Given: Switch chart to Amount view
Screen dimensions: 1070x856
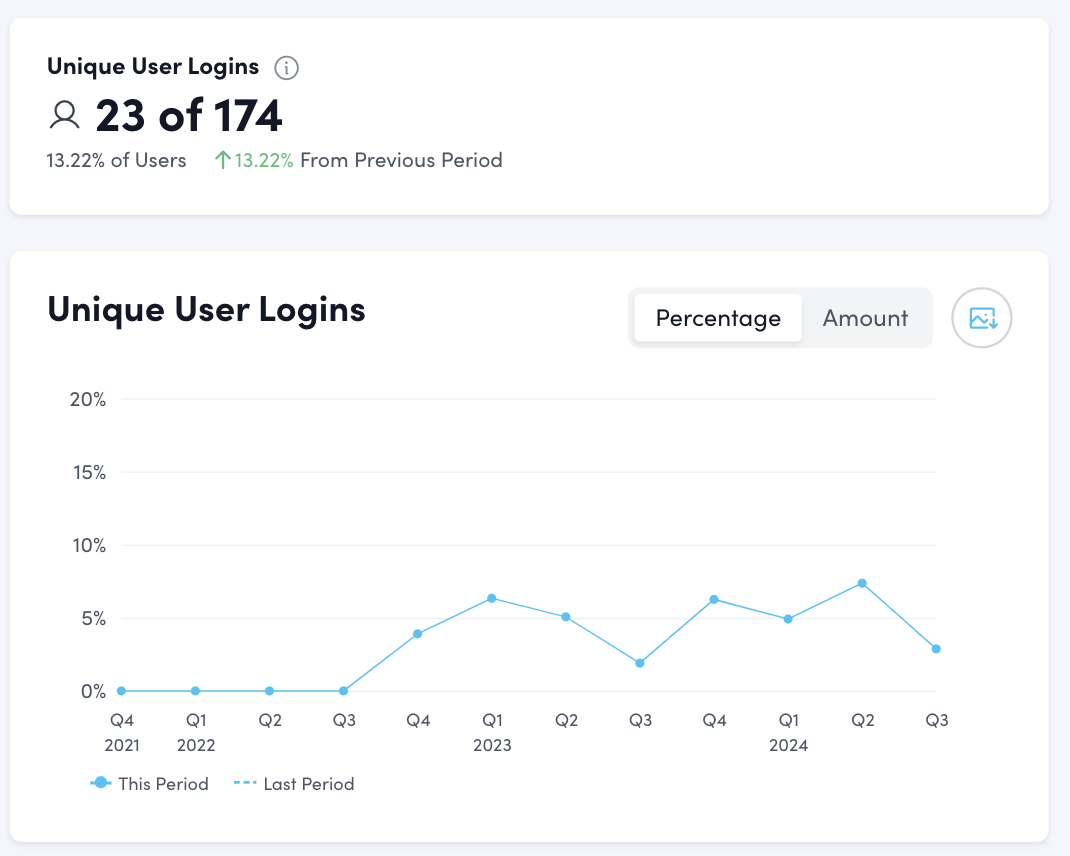Looking at the screenshot, I should click(865, 318).
